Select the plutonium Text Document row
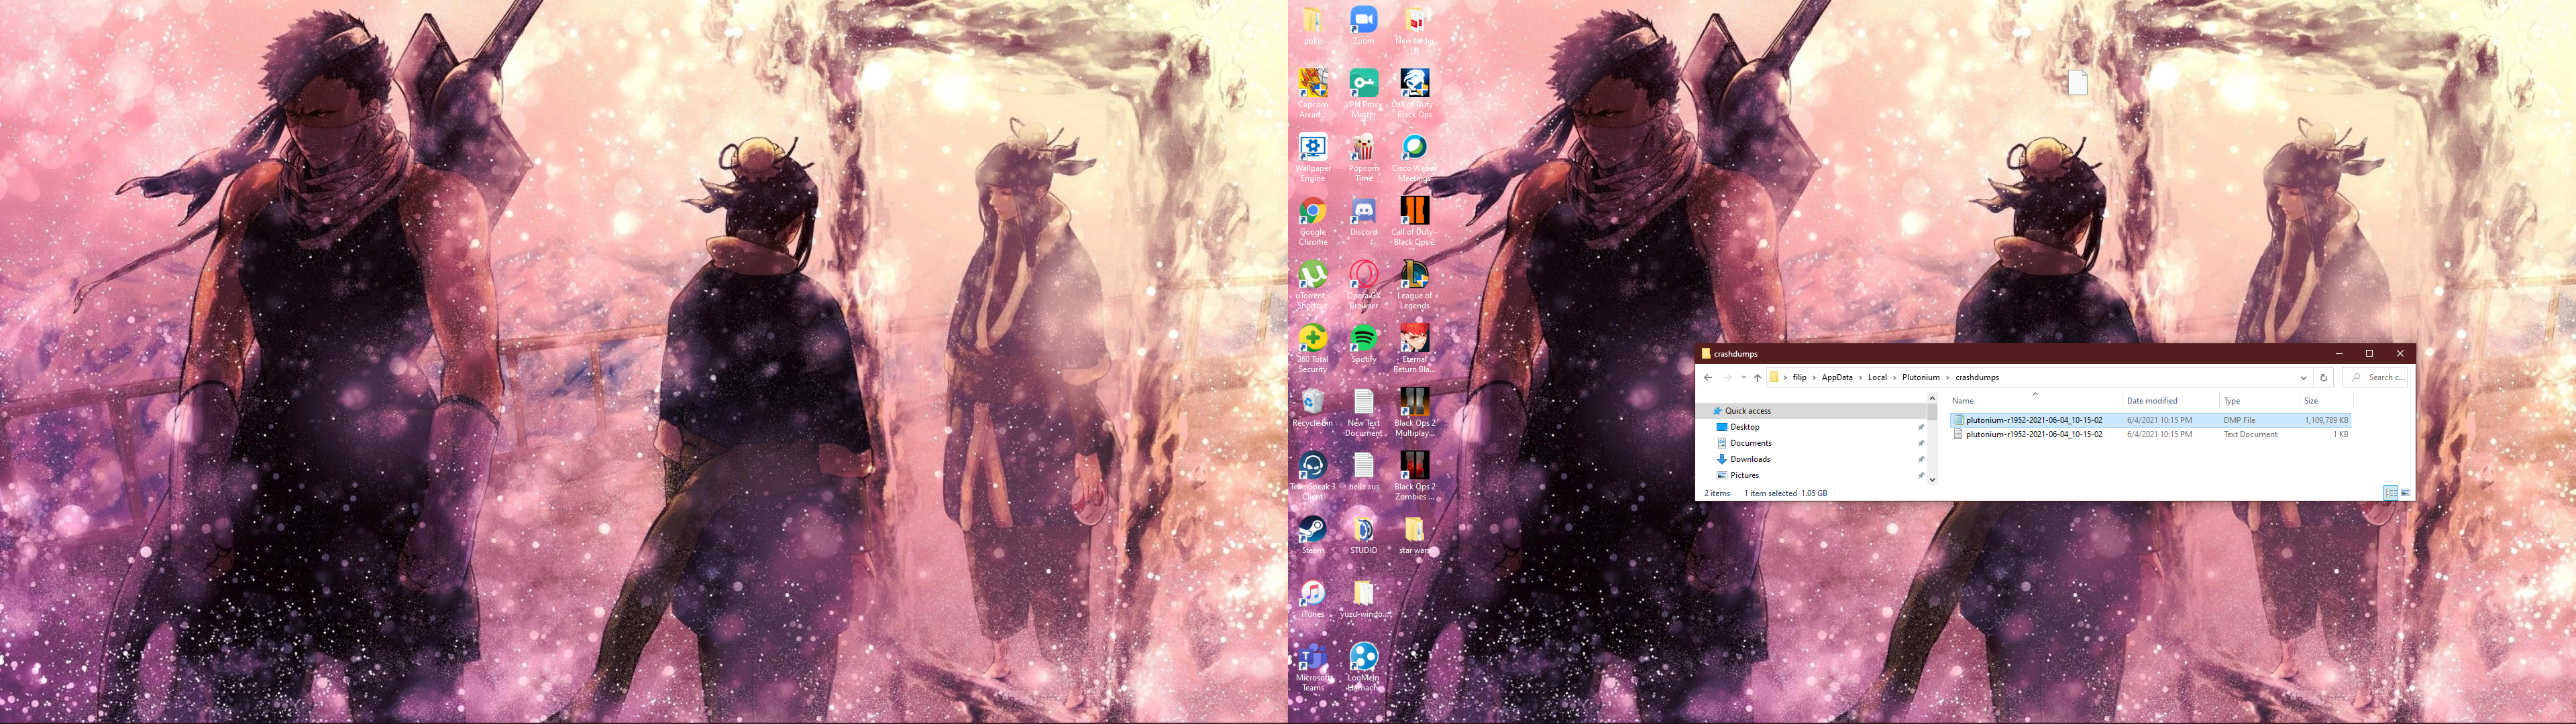This screenshot has height=724, width=2576. click(2150, 434)
